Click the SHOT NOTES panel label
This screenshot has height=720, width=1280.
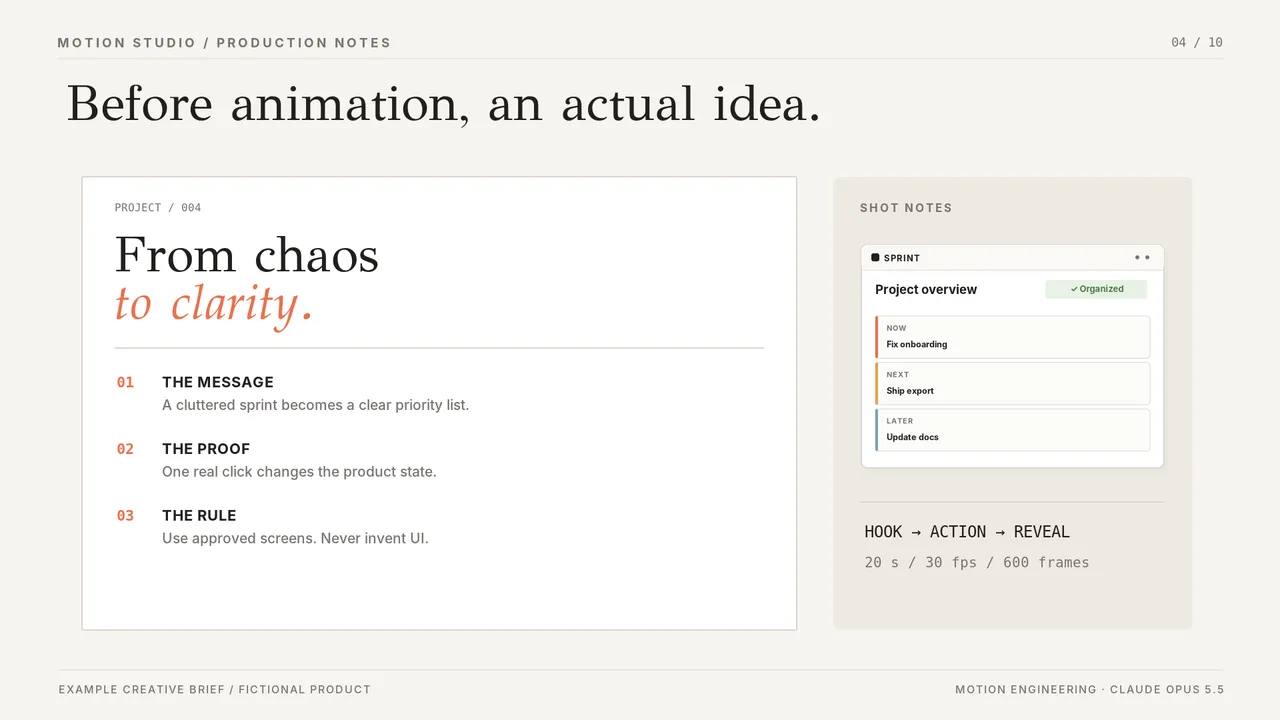[x=906, y=208]
